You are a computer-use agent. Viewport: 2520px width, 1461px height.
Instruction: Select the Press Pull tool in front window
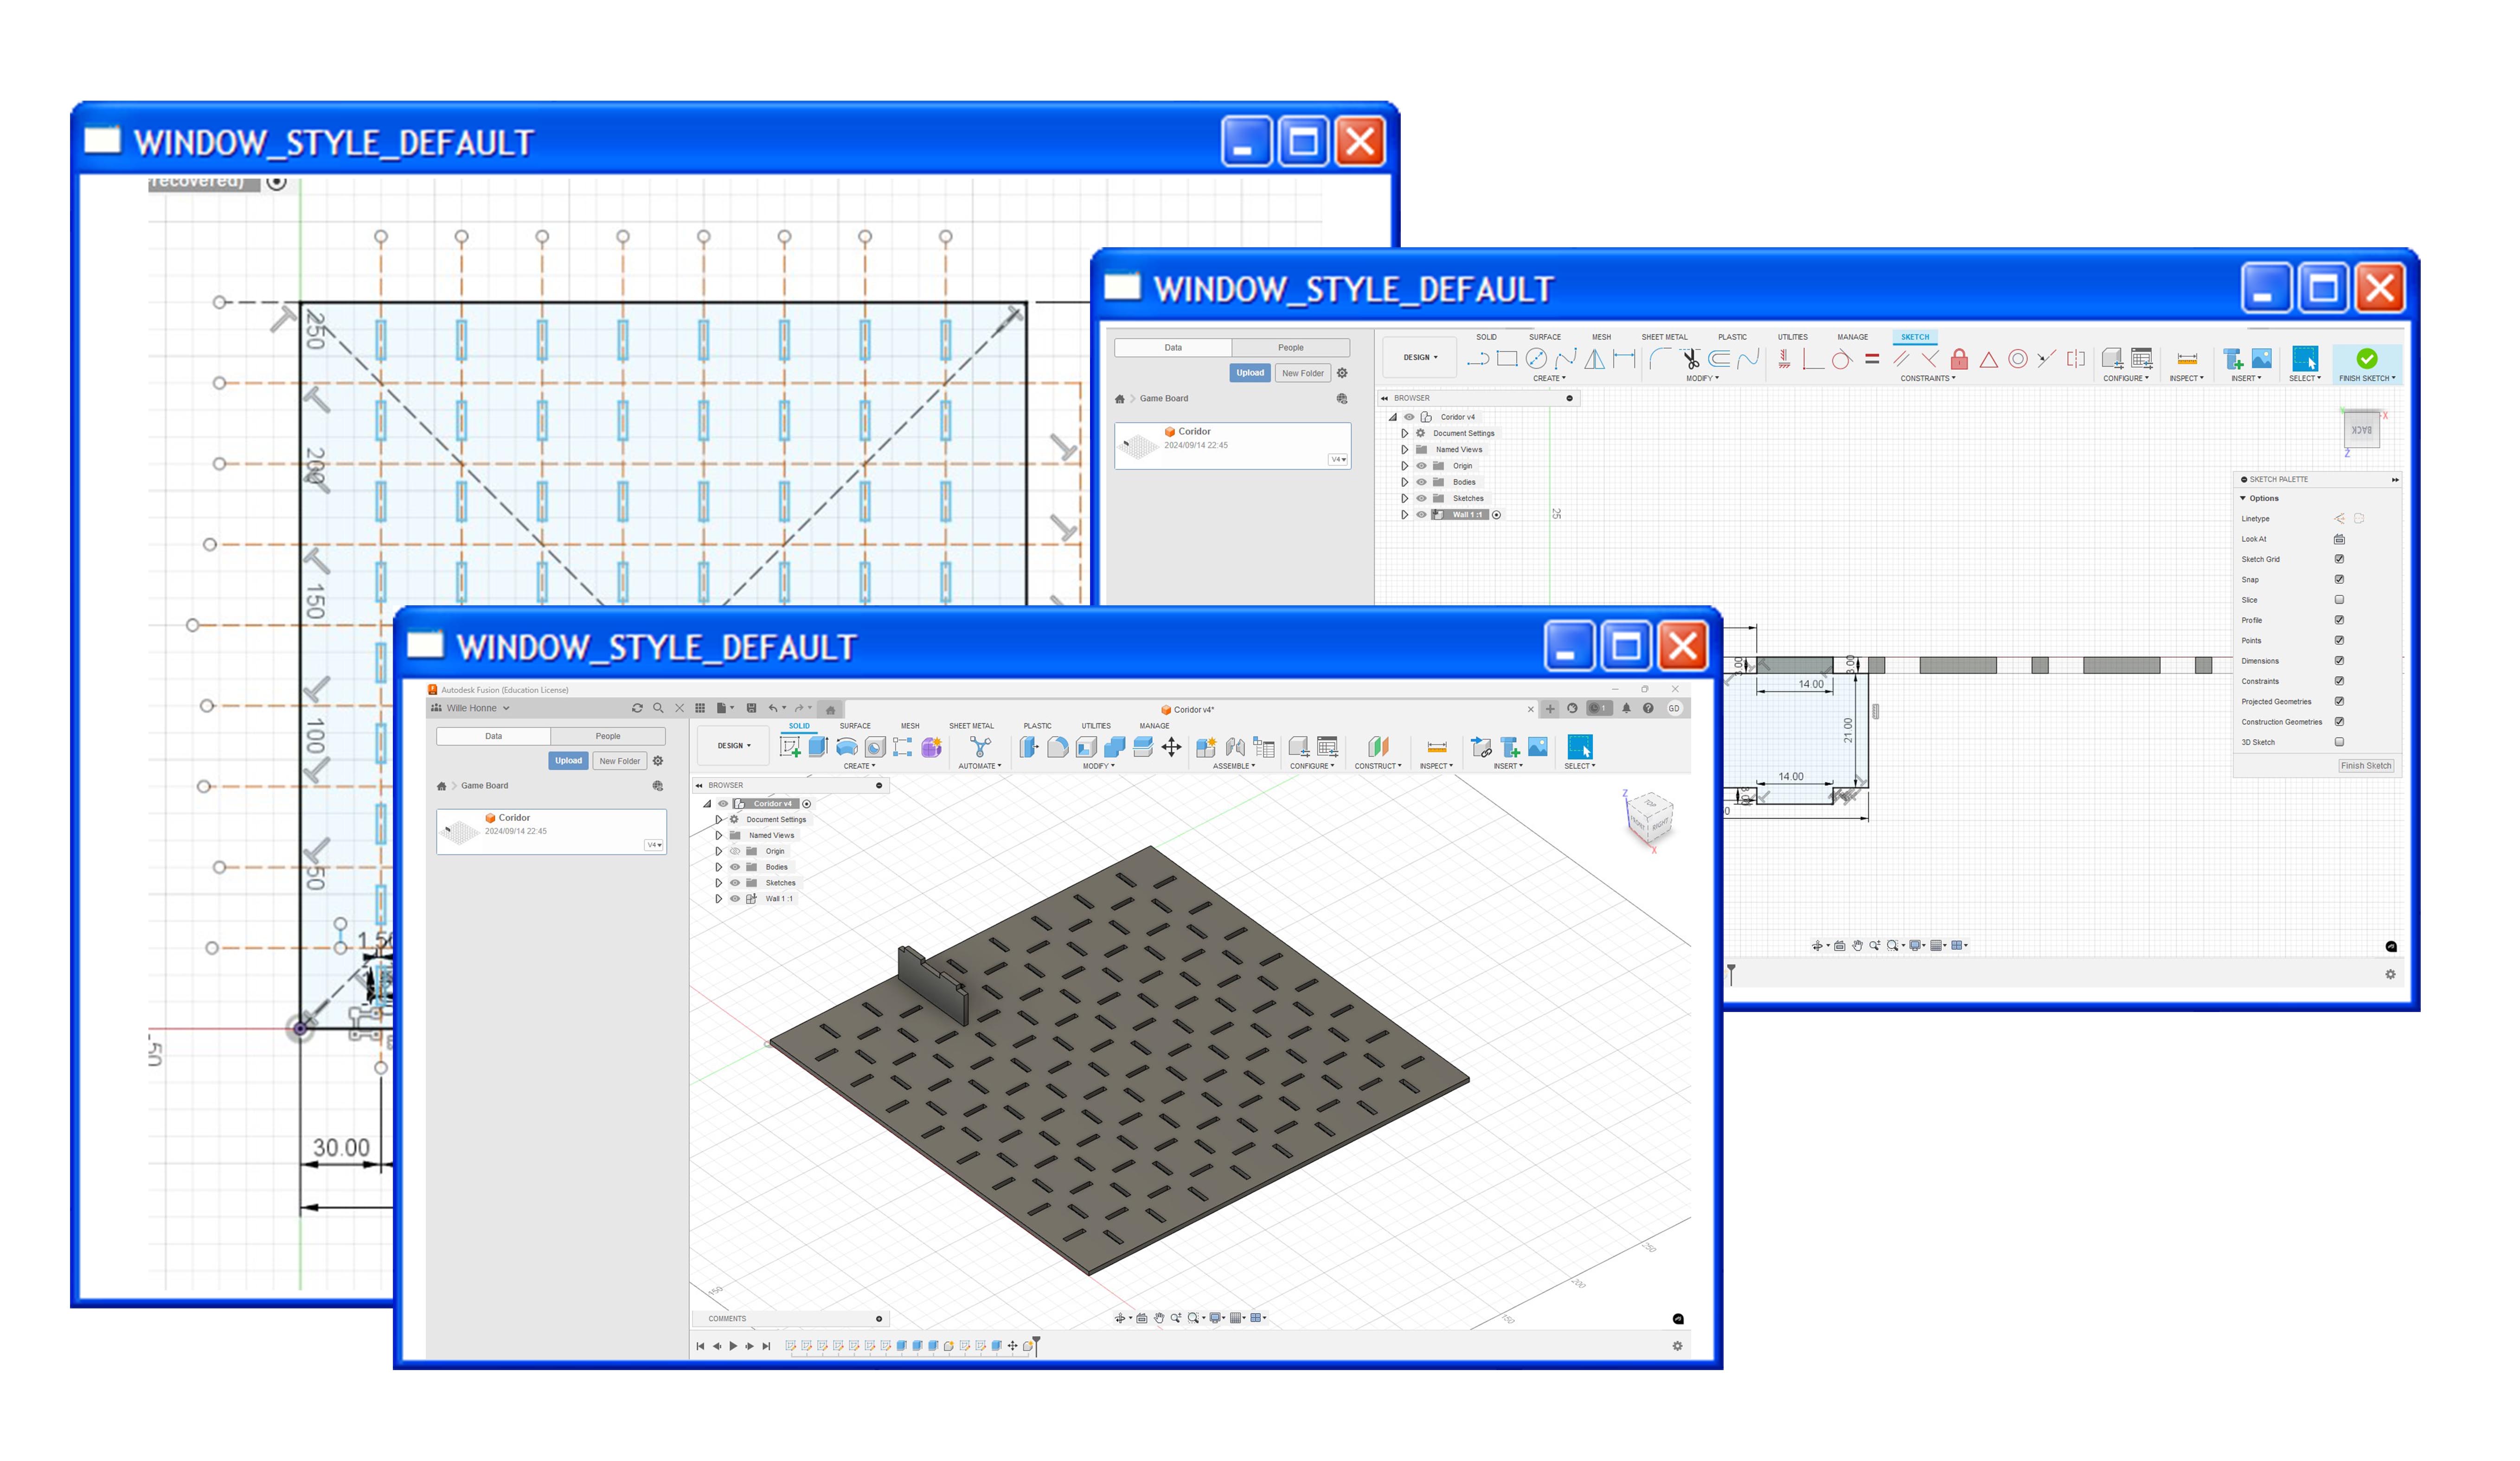click(1029, 747)
